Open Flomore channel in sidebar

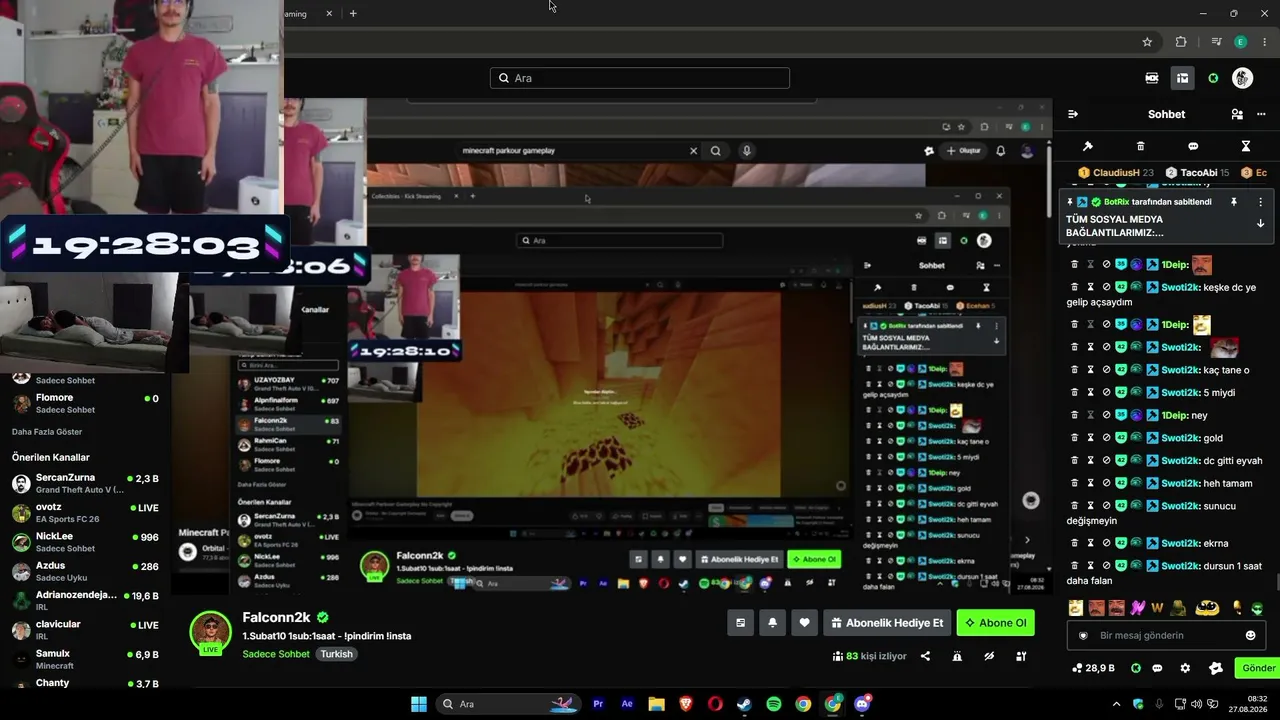[x=85, y=403]
